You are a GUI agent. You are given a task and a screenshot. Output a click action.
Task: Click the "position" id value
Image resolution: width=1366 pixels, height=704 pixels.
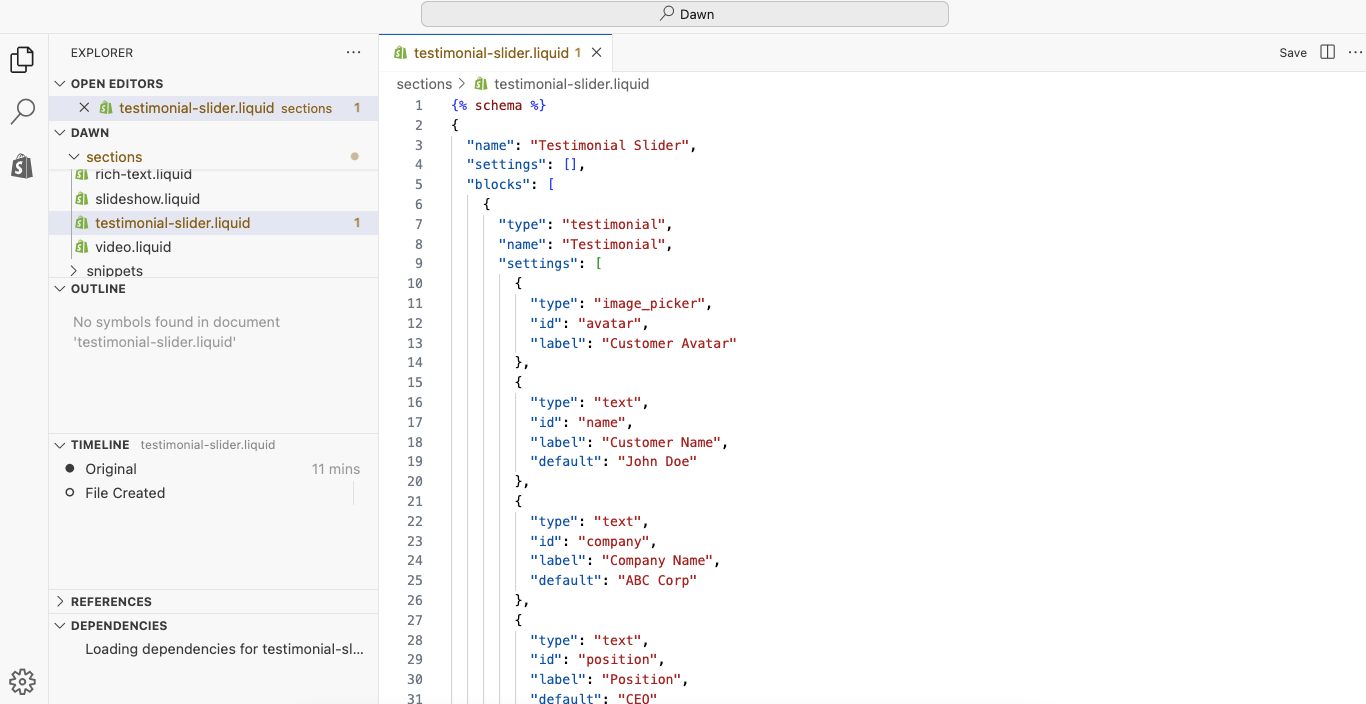pos(617,659)
